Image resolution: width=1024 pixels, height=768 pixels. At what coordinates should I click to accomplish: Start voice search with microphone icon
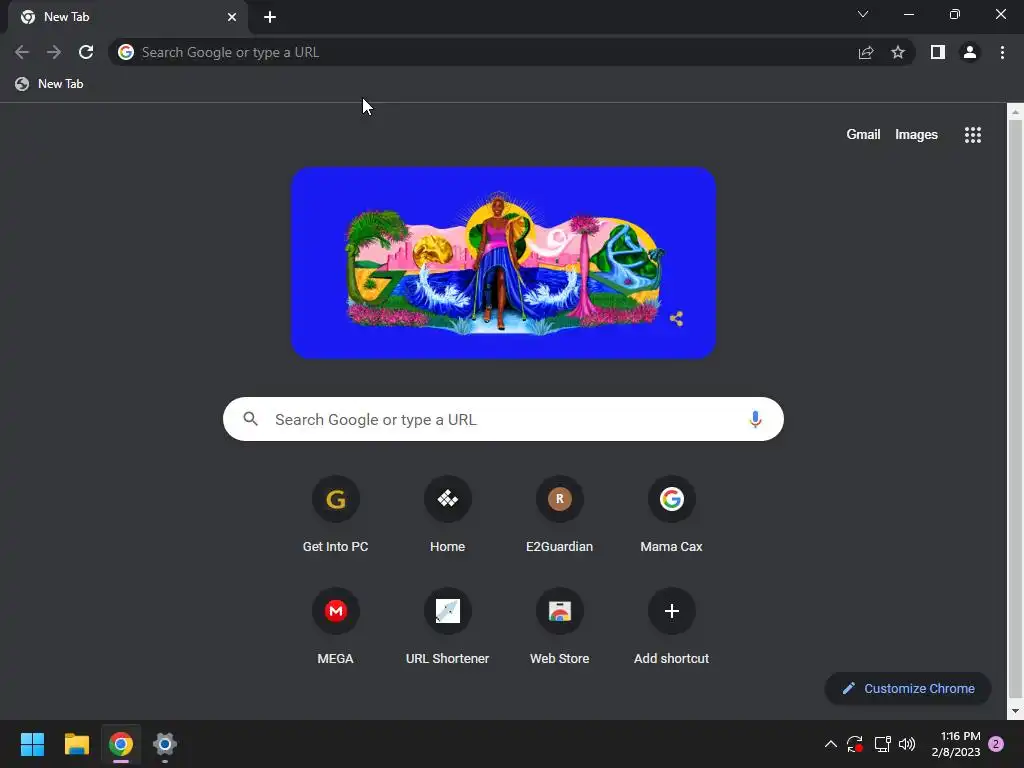(x=755, y=419)
